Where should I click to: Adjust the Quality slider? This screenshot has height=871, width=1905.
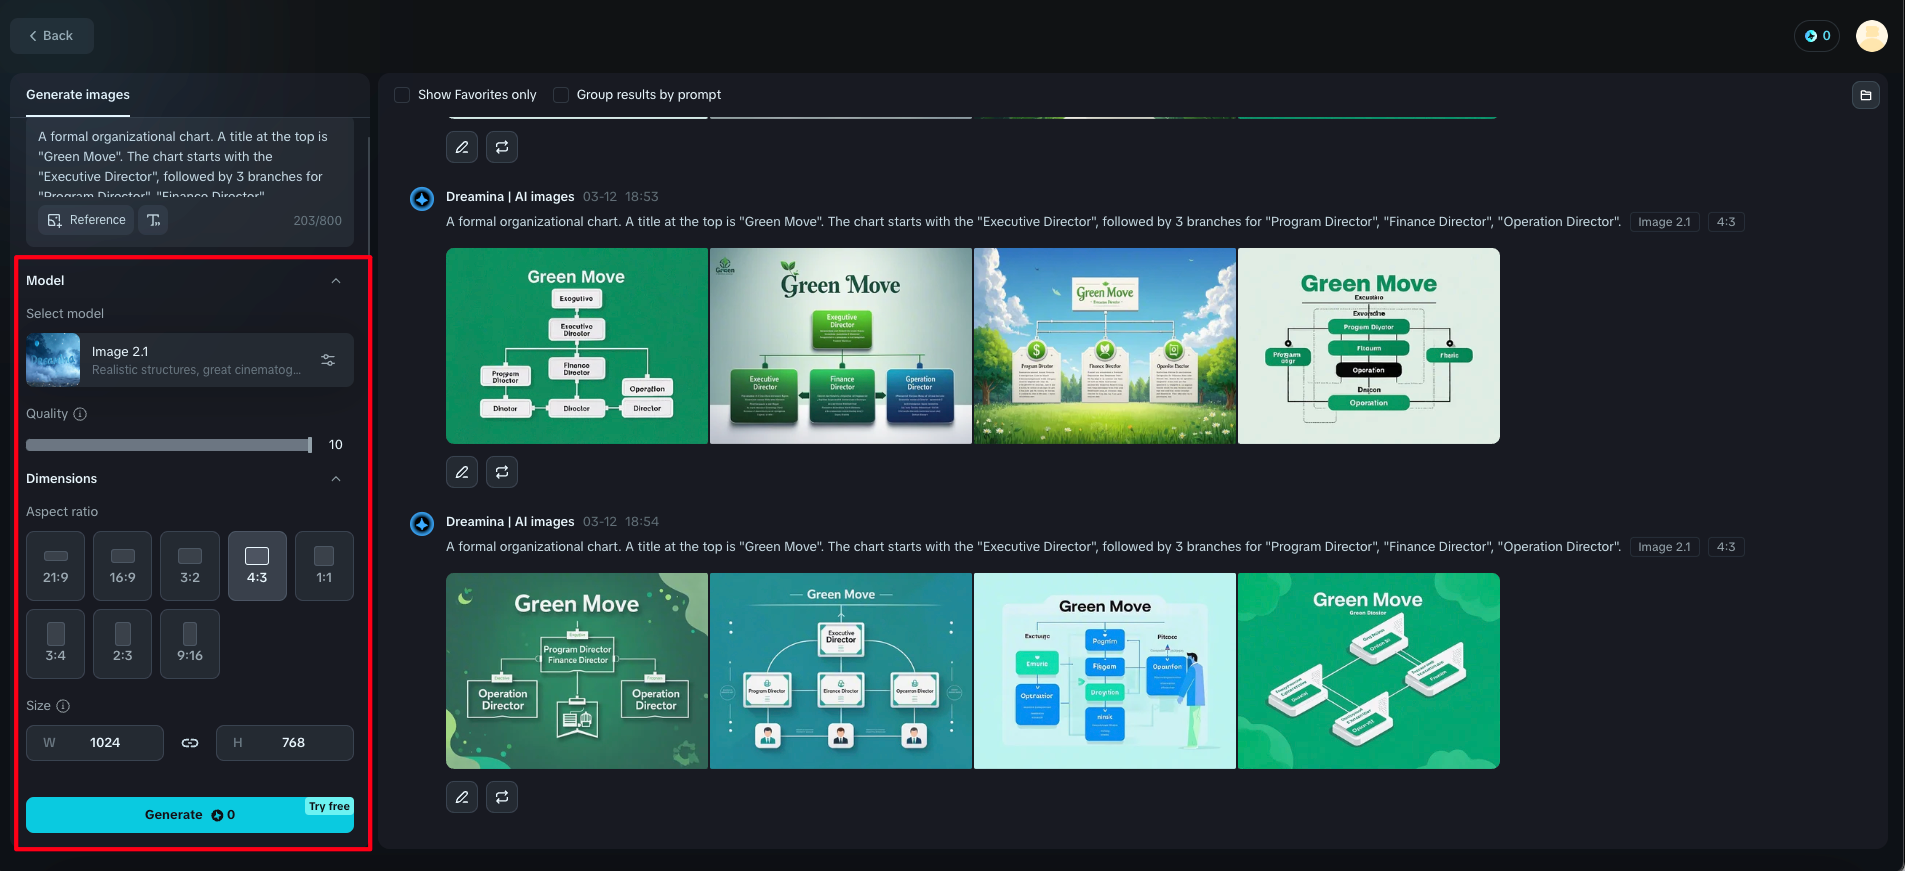coord(169,445)
